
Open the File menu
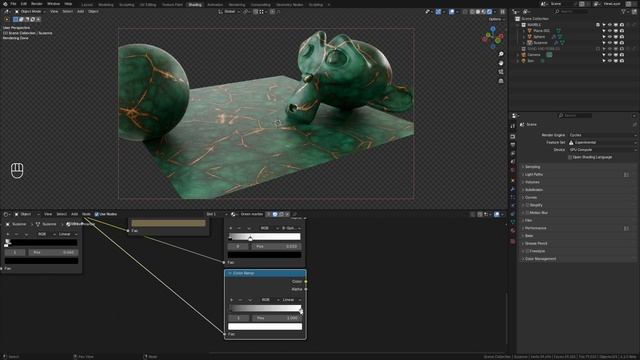click(13, 4)
